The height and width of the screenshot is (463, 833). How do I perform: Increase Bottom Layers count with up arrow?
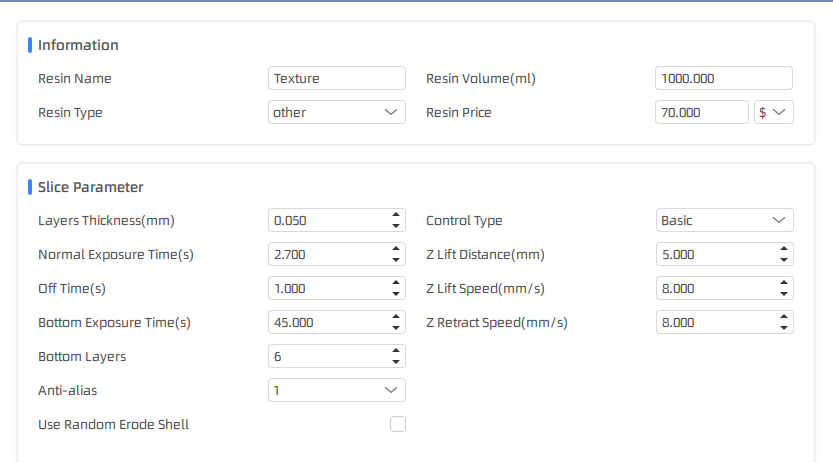[x=396, y=350]
